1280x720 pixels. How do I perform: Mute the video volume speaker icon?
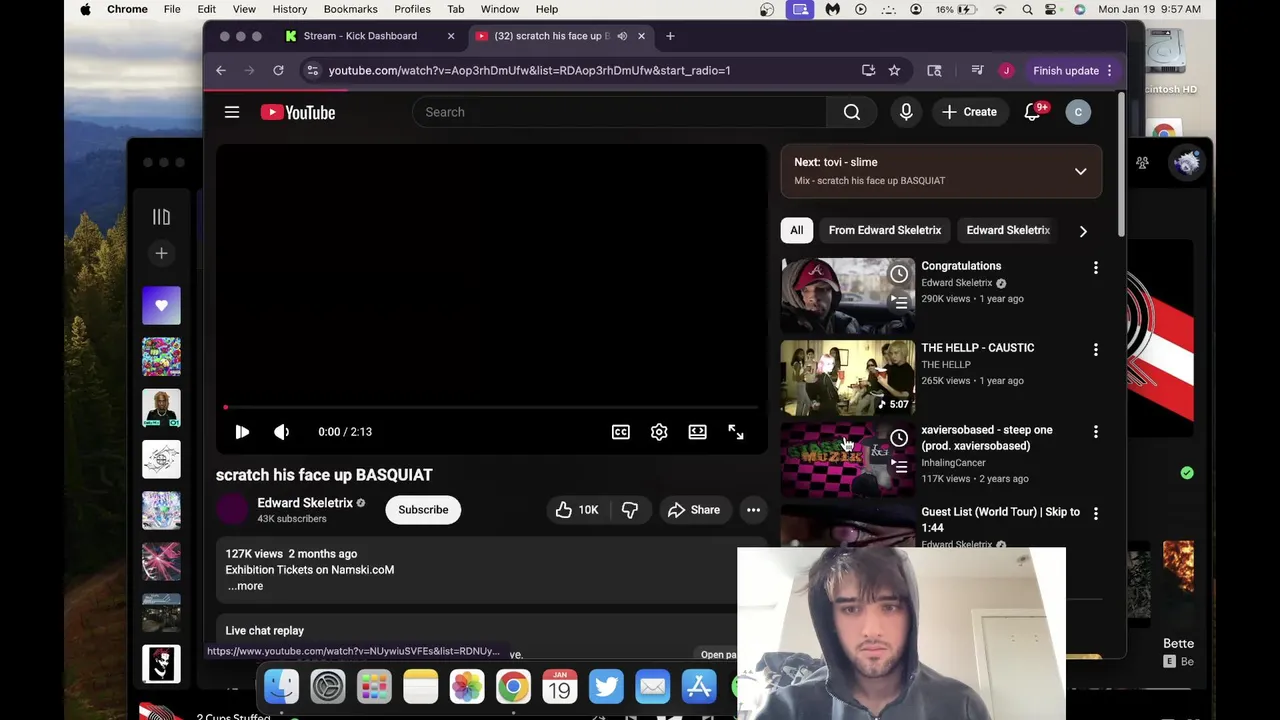(x=281, y=432)
